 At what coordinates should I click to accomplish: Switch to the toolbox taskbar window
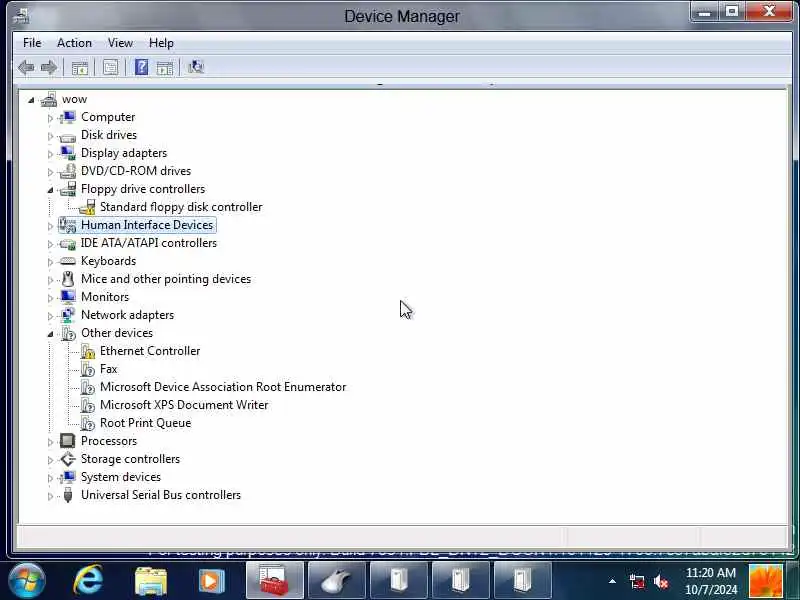click(274, 581)
